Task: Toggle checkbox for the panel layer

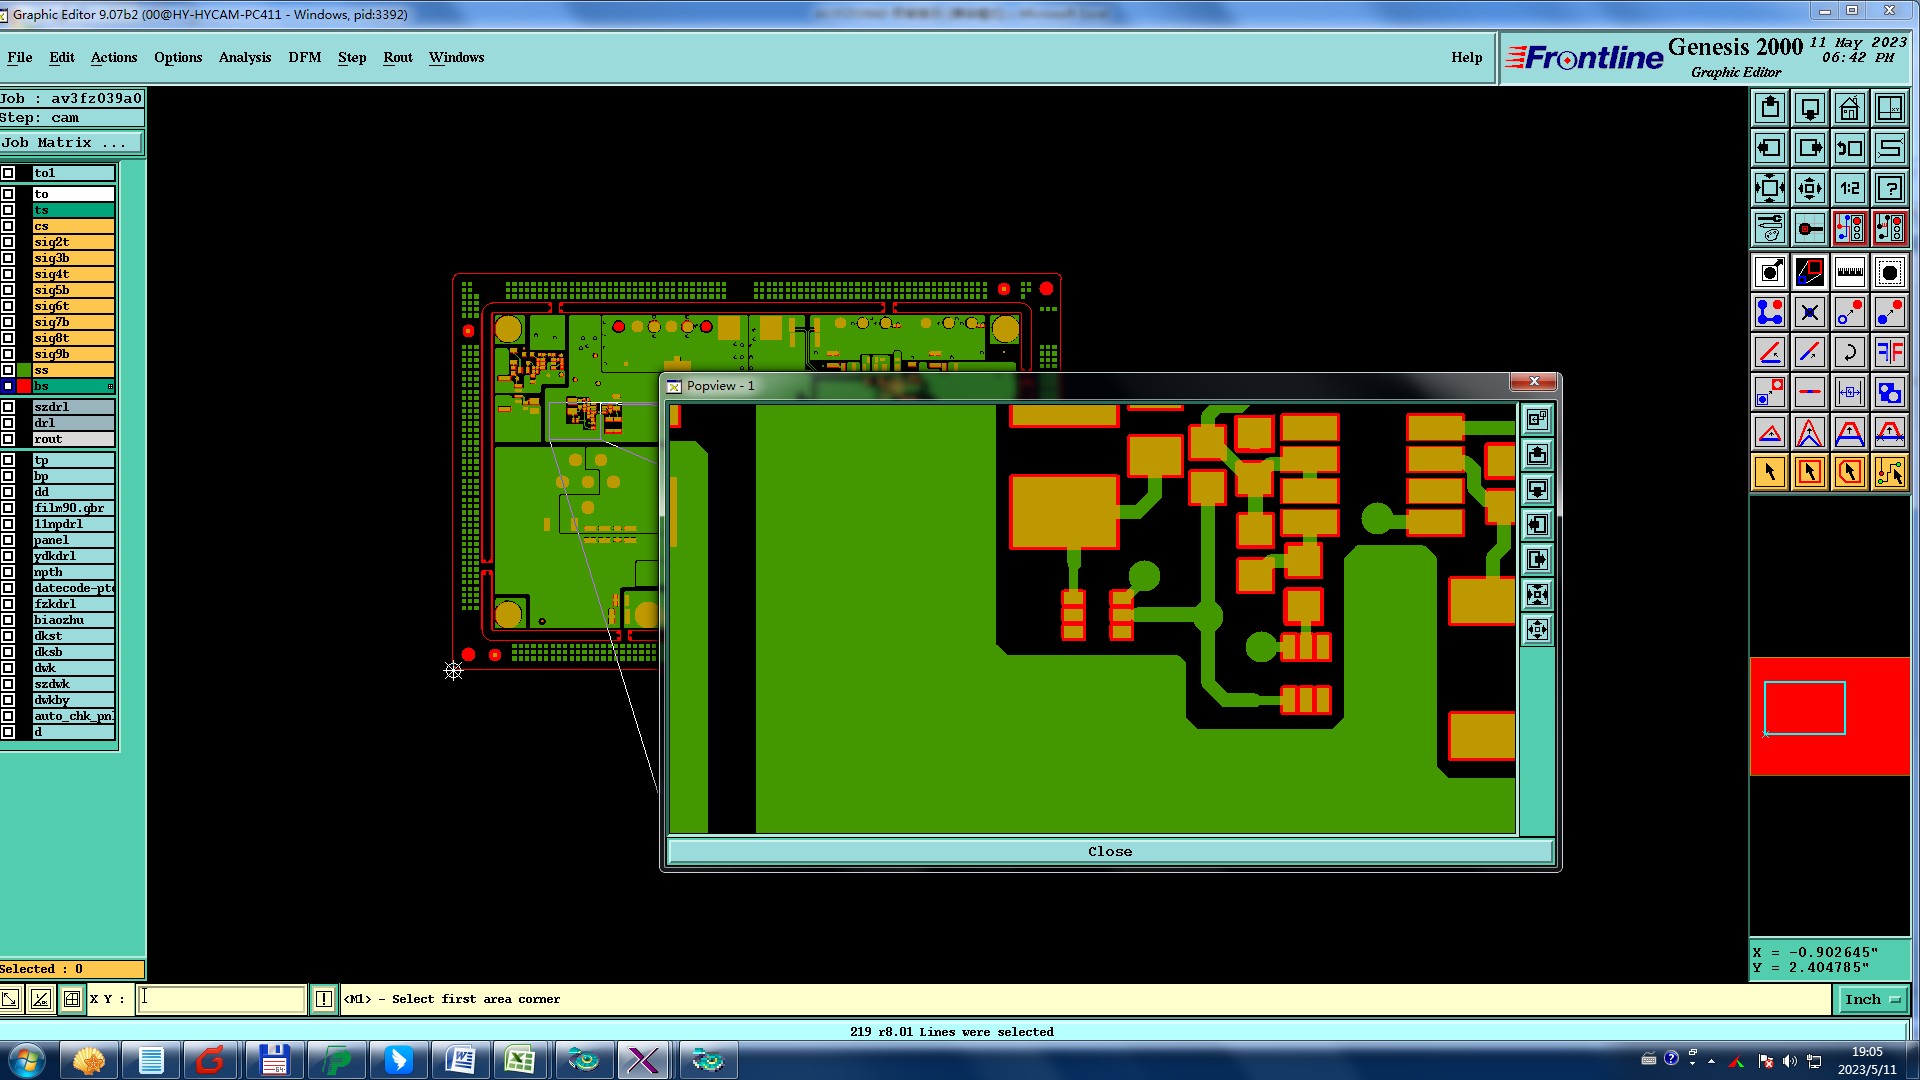Action: point(8,540)
